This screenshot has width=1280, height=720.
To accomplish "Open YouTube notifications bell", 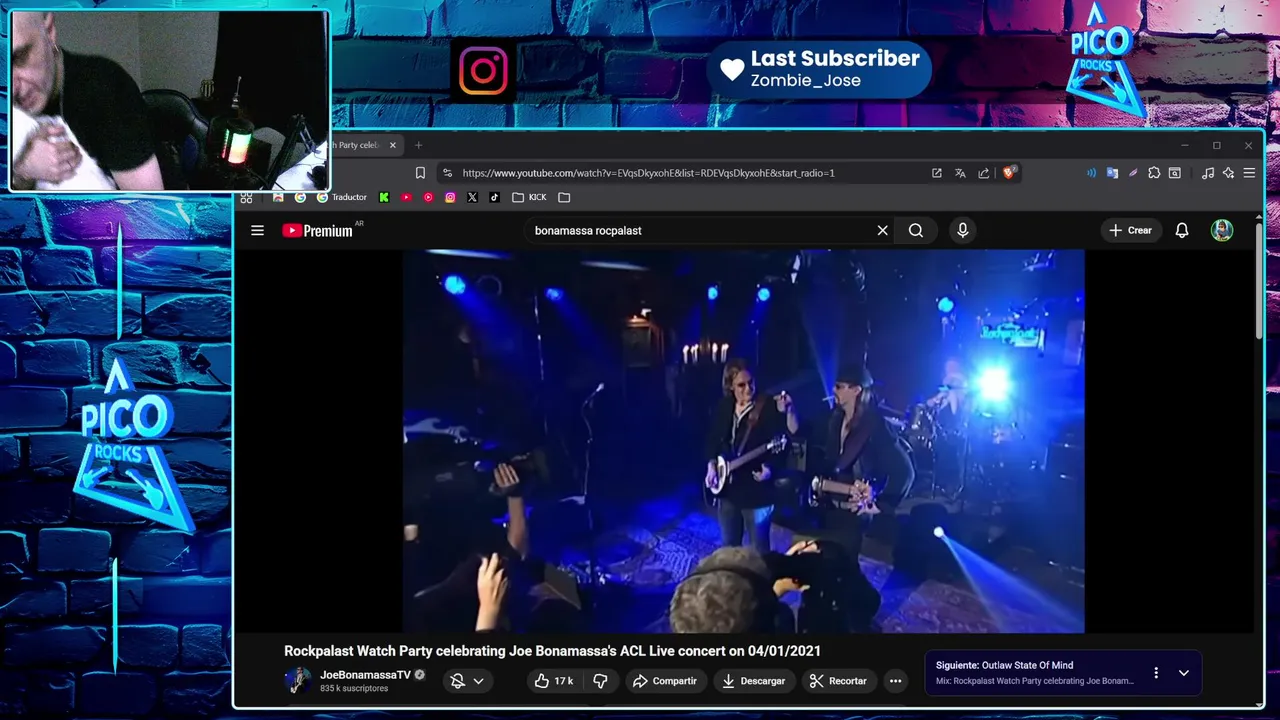I will (x=1182, y=230).
